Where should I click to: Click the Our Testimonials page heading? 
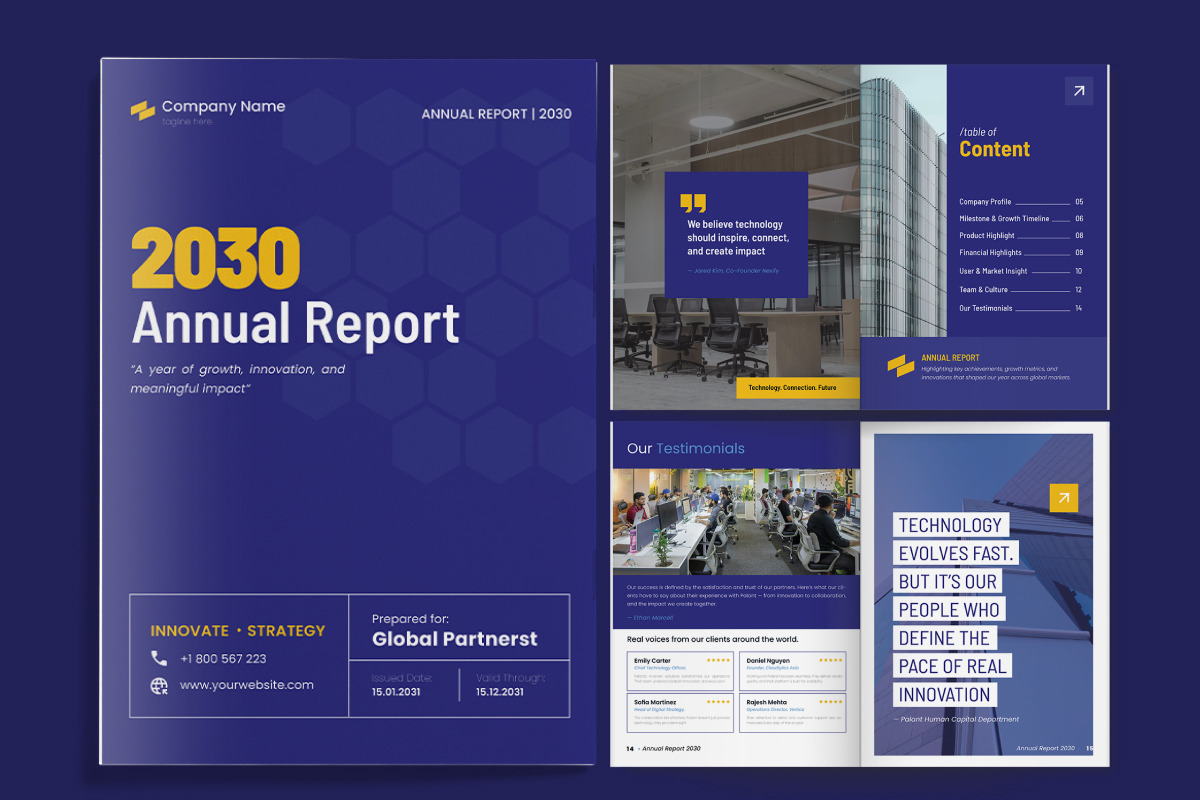click(686, 448)
